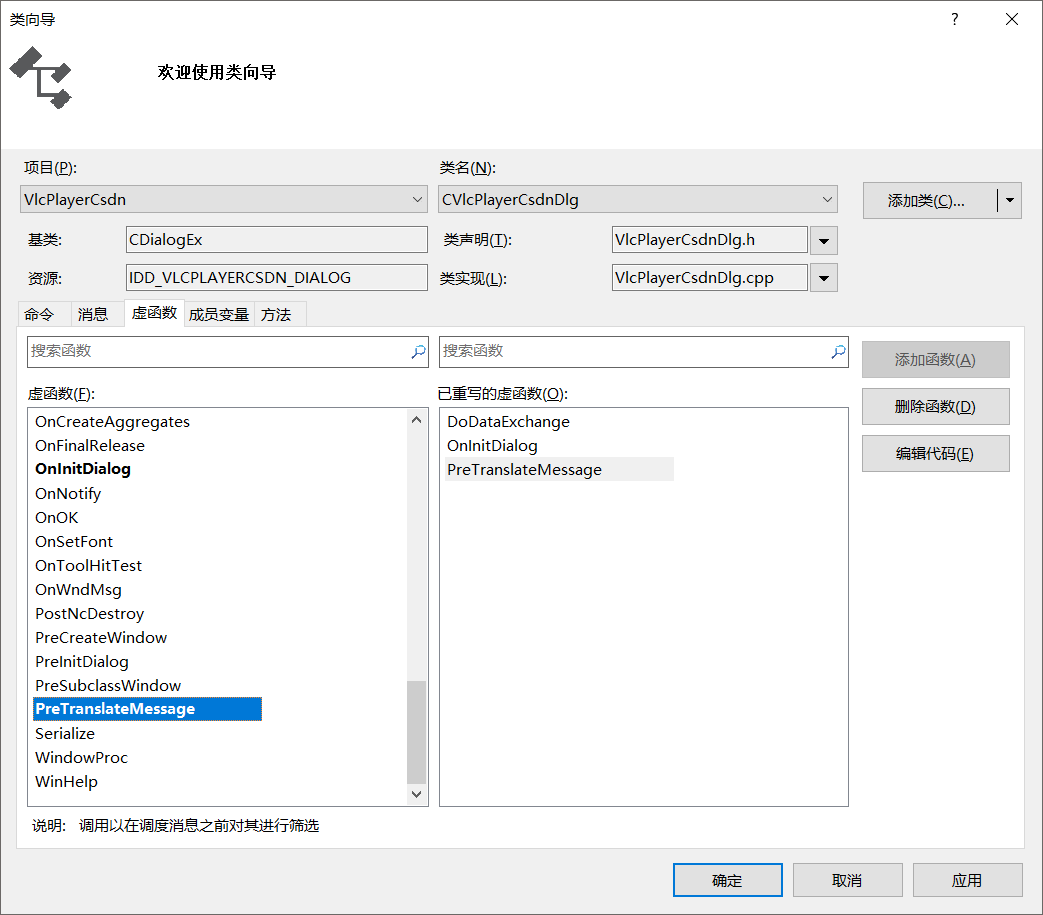Open the 类名 CVlcPlayerCsdnDlg dropdown
The width and height of the screenshot is (1043, 915).
(827, 199)
